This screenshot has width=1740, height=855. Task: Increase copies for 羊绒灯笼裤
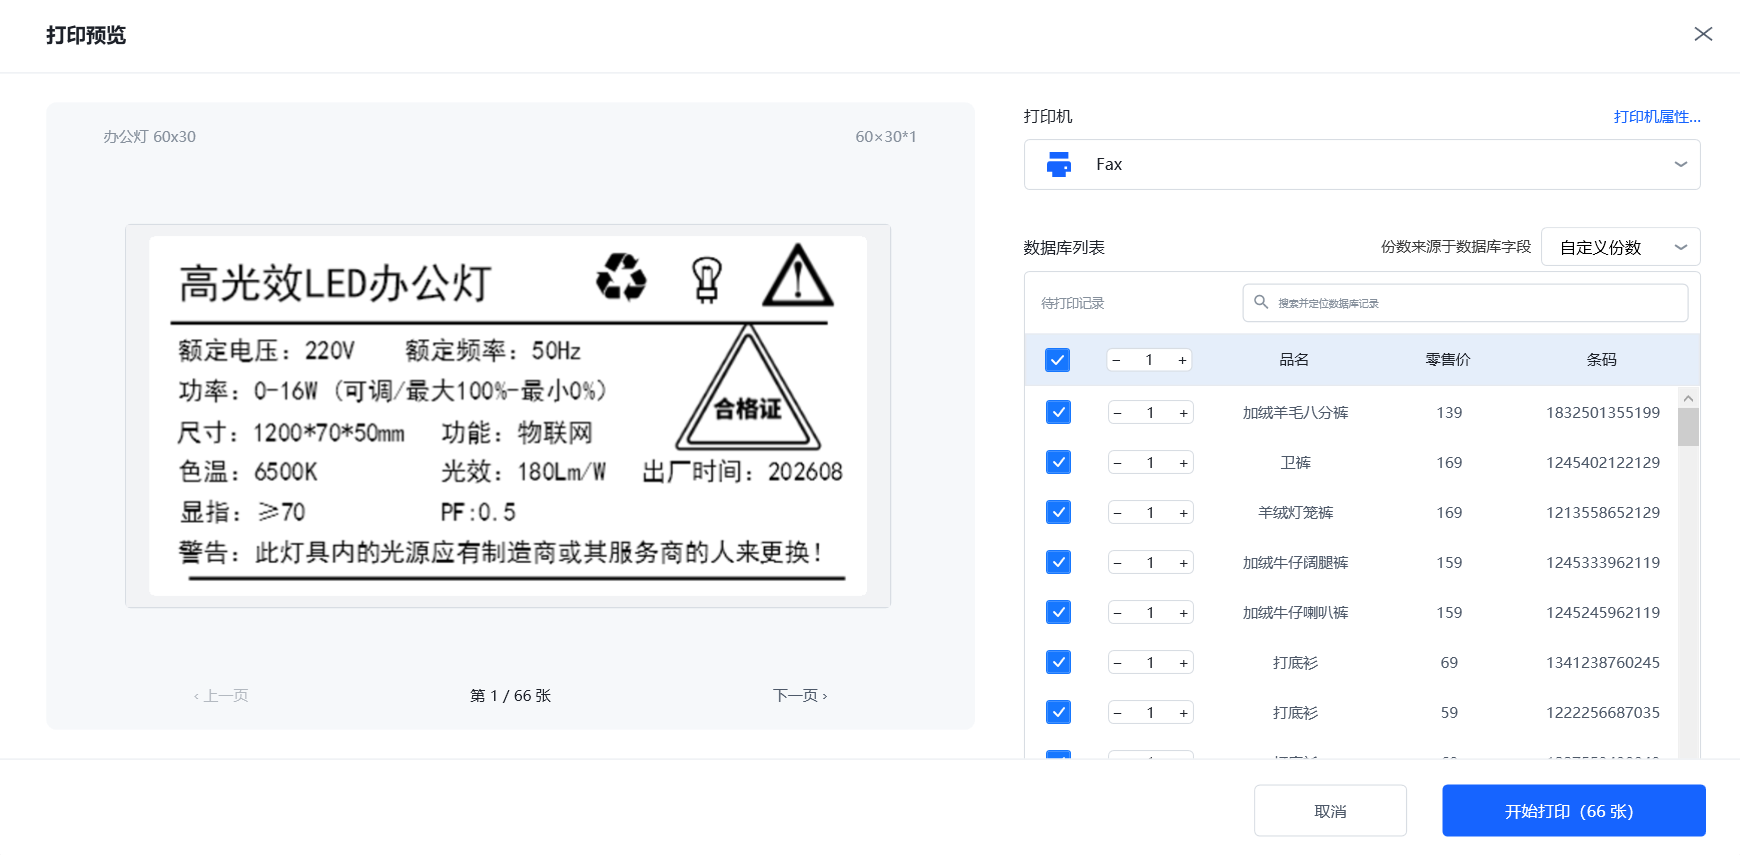[x=1183, y=513]
